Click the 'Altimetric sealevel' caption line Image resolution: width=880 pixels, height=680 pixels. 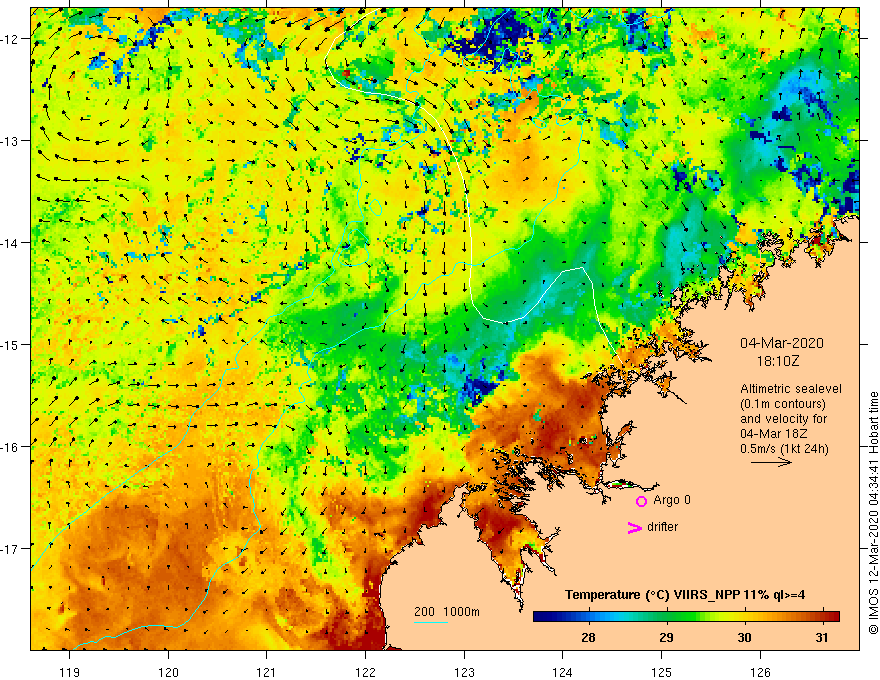pos(791,389)
